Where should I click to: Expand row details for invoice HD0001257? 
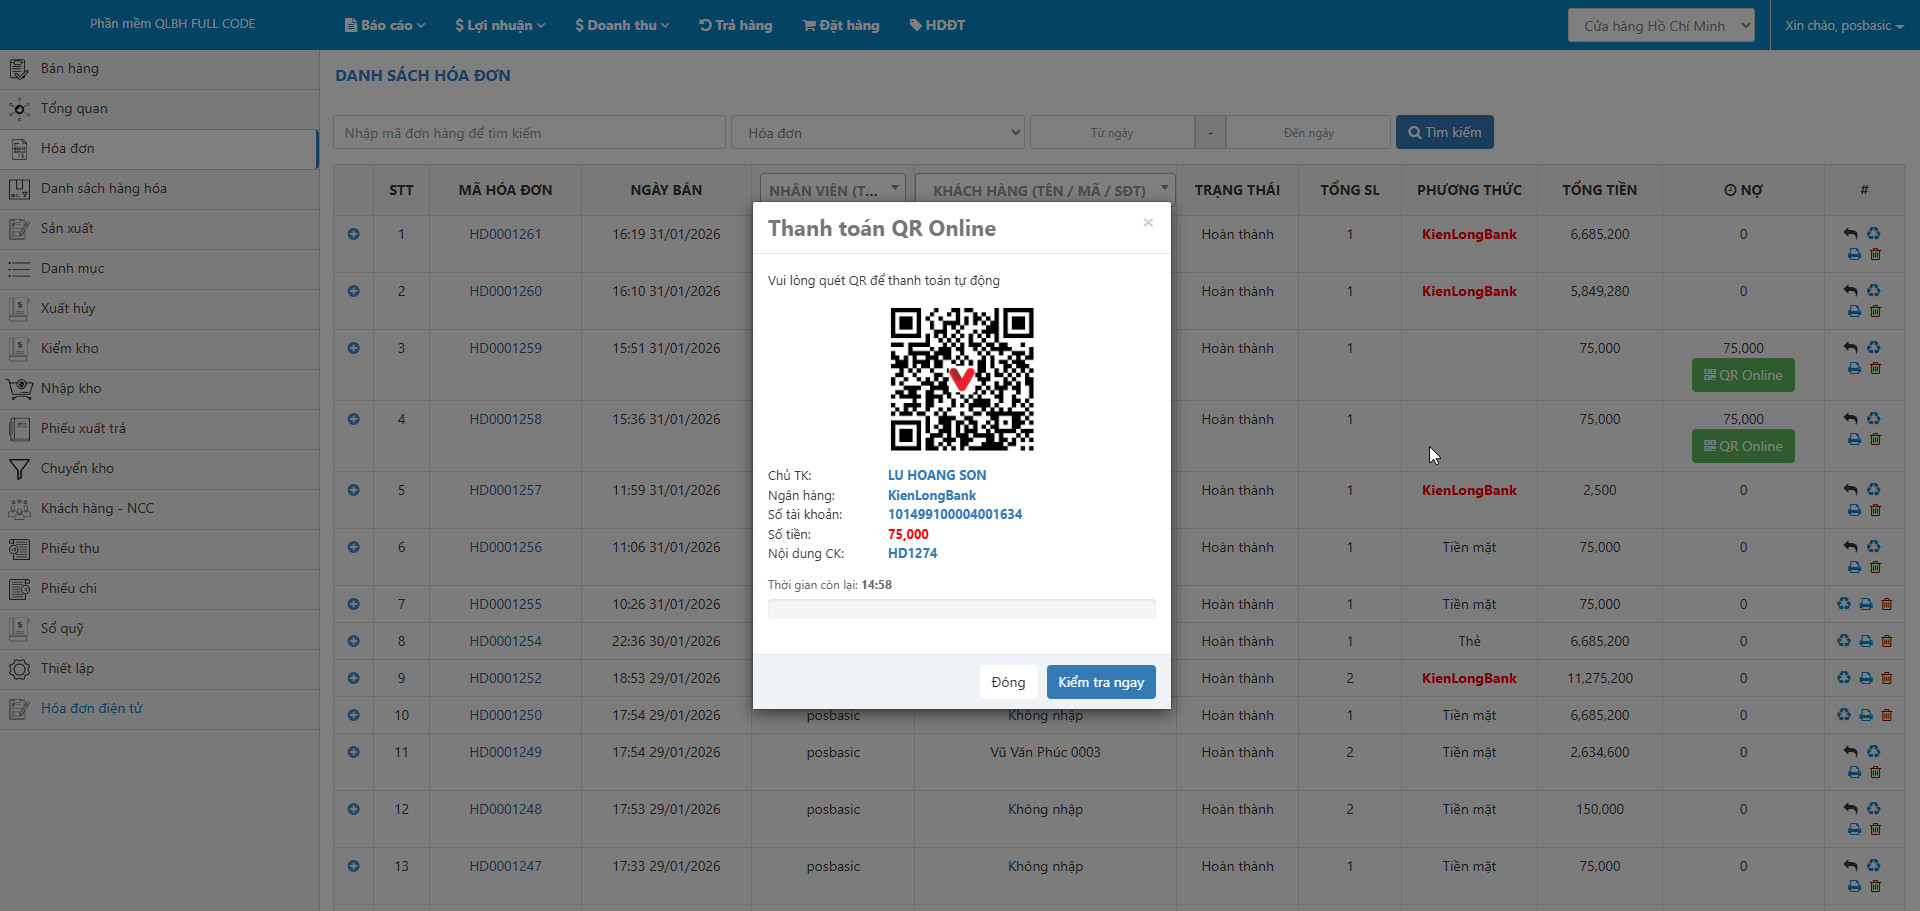point(352,490)
